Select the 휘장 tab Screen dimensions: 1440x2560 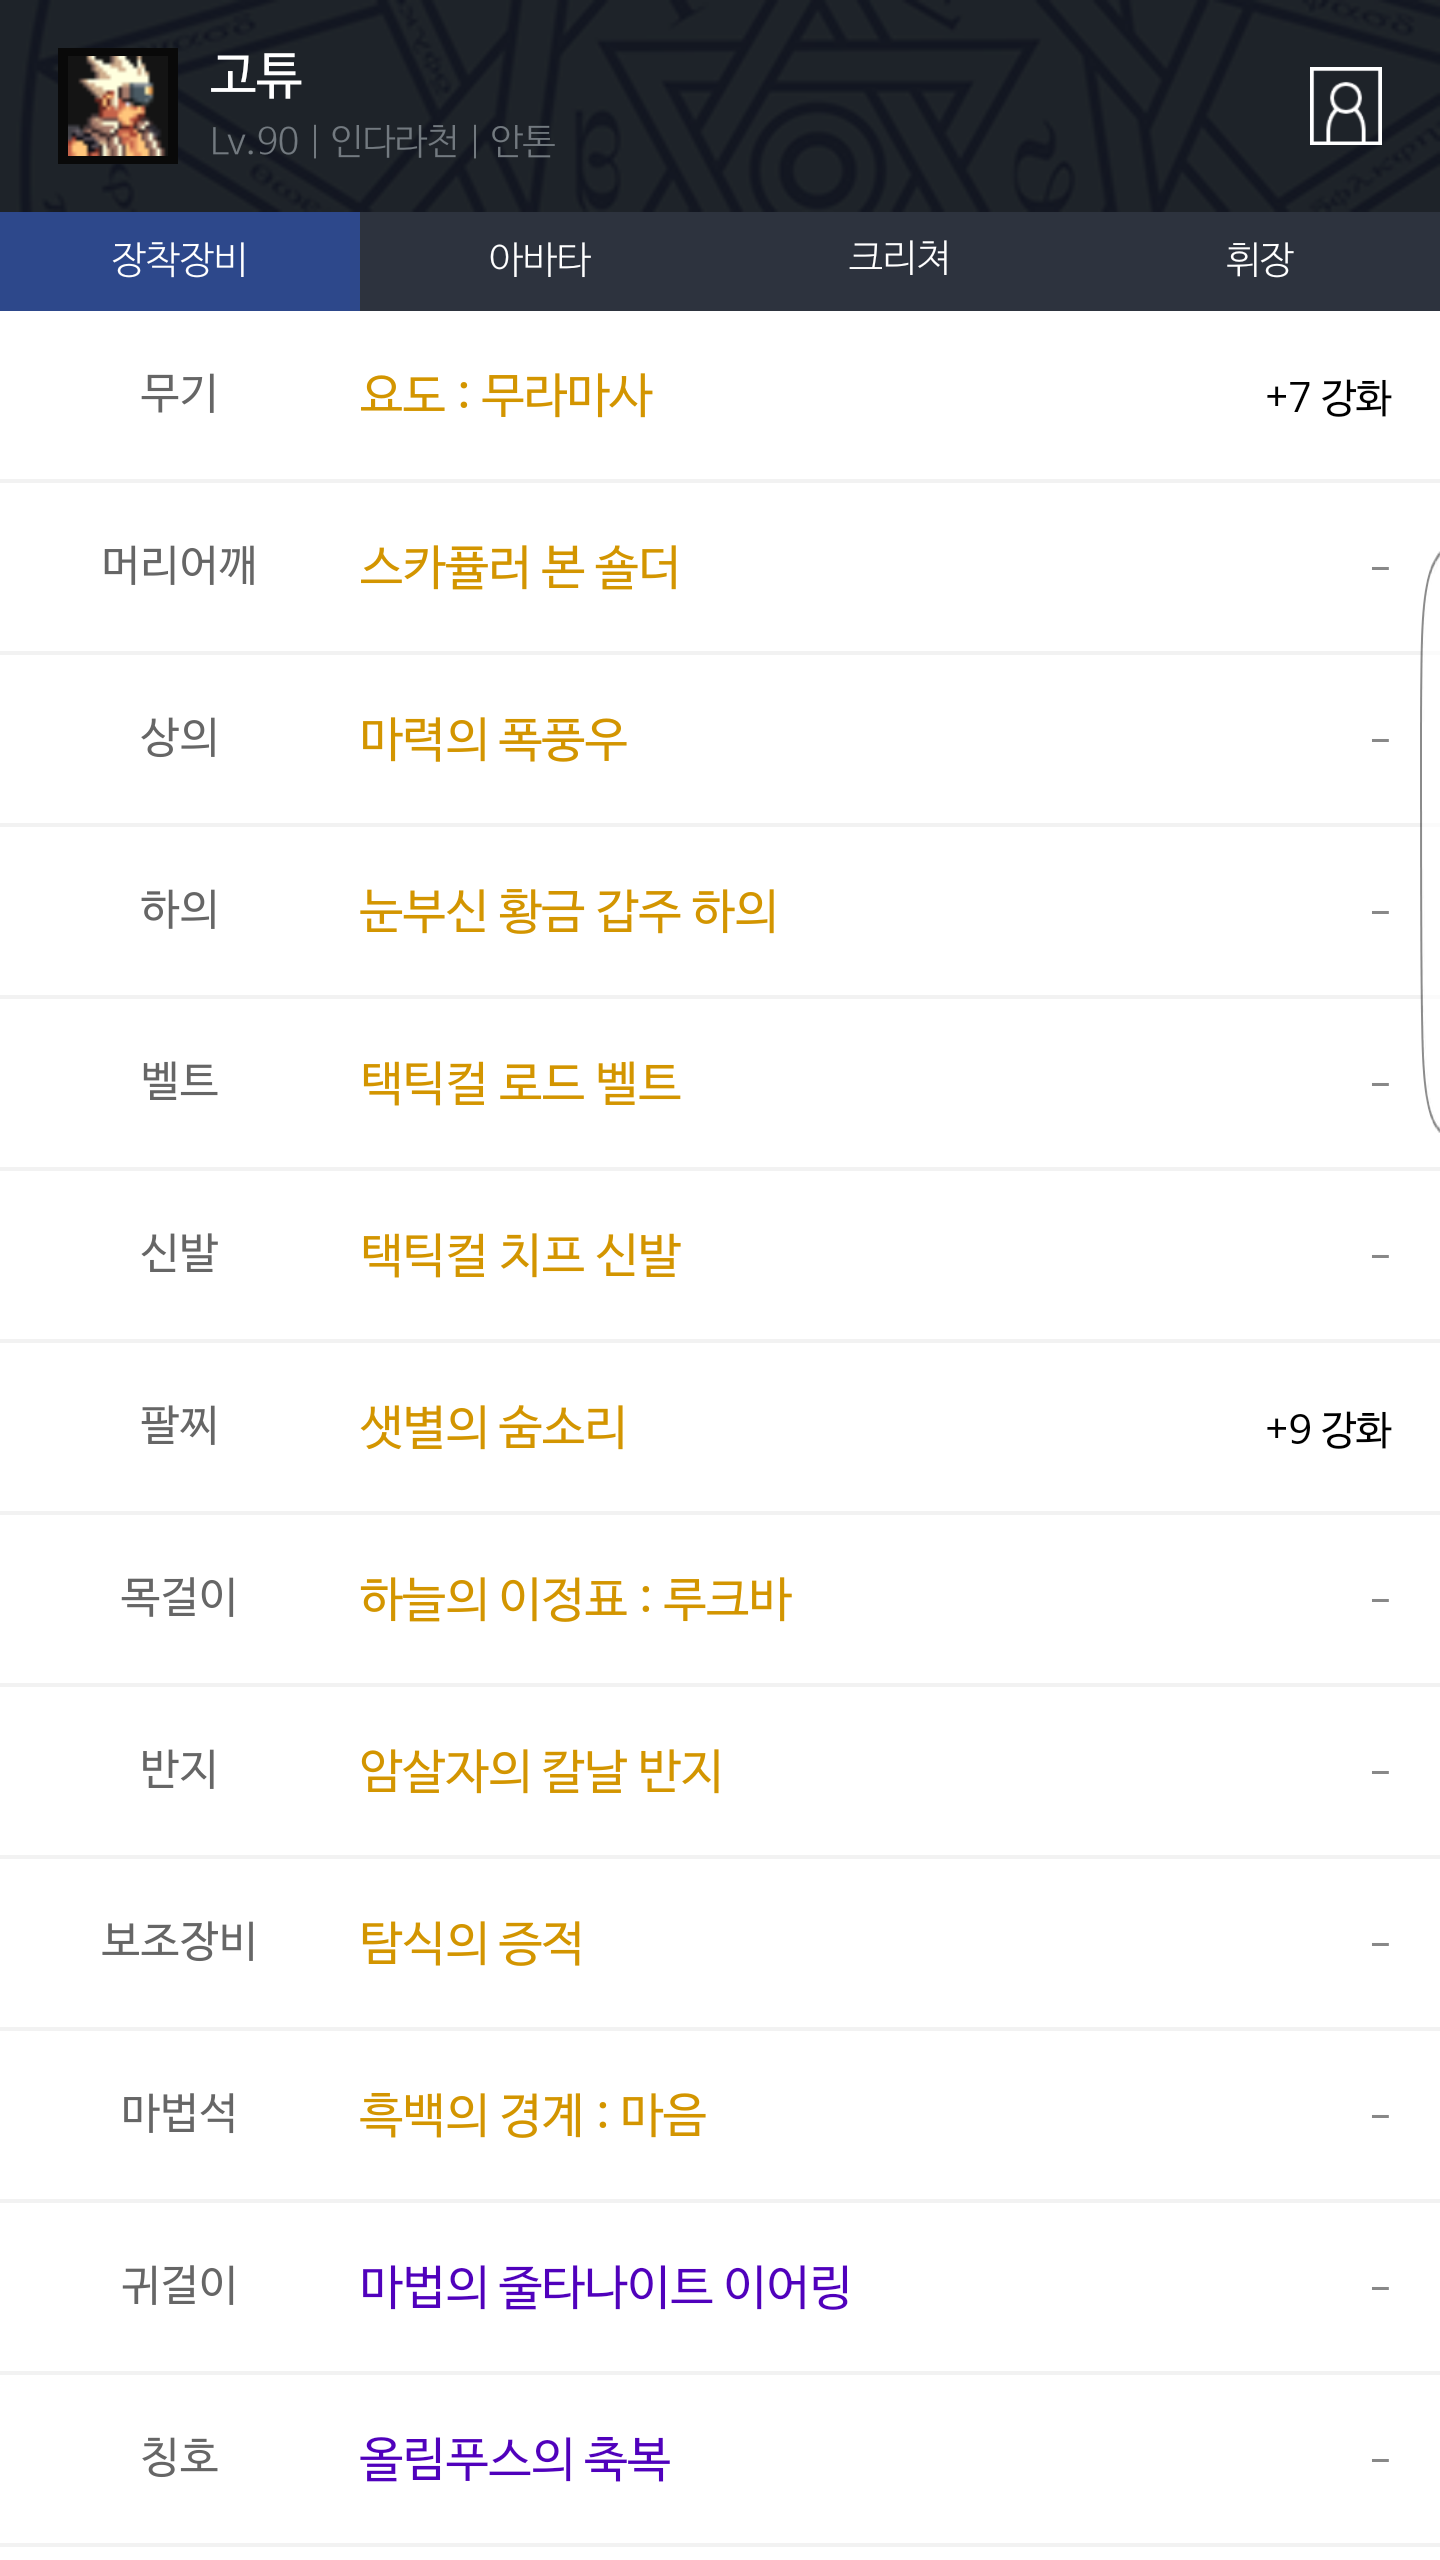coord(1259,260)
